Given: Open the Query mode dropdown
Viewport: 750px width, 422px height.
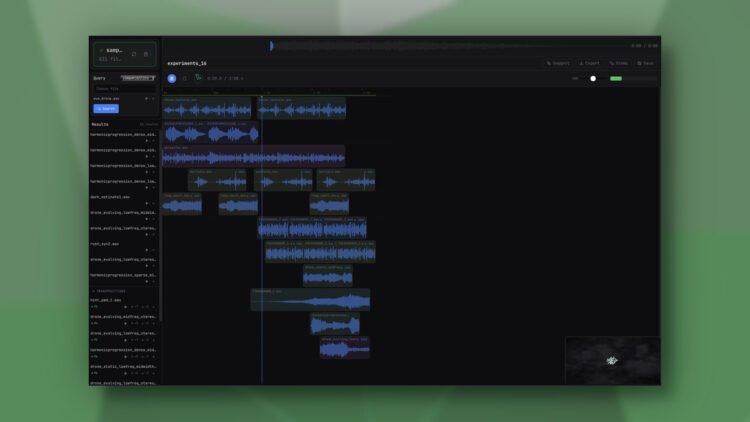Looking at the screenshot, I should pyautogui.click(x=138, y=78).
